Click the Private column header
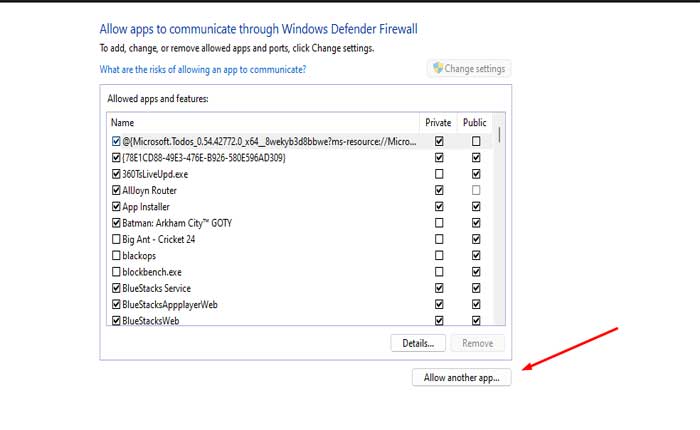The image size is (700, 430). click(x=439, y=123)
